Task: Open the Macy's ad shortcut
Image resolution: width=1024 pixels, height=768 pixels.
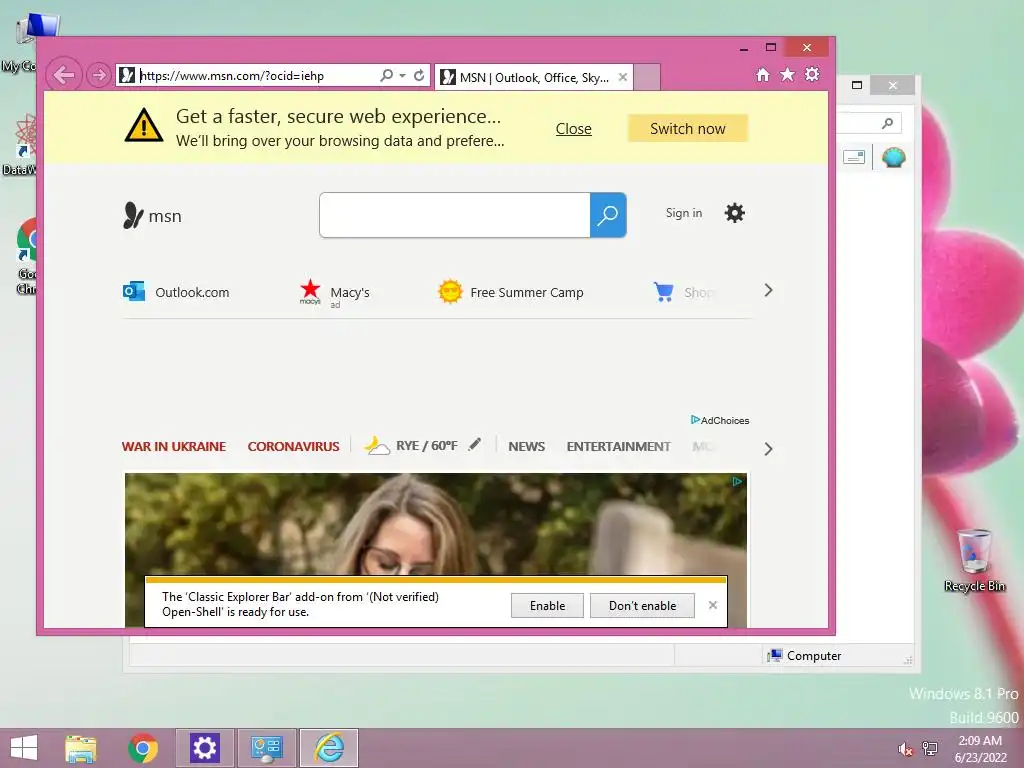Action: [x=334, y=293]
